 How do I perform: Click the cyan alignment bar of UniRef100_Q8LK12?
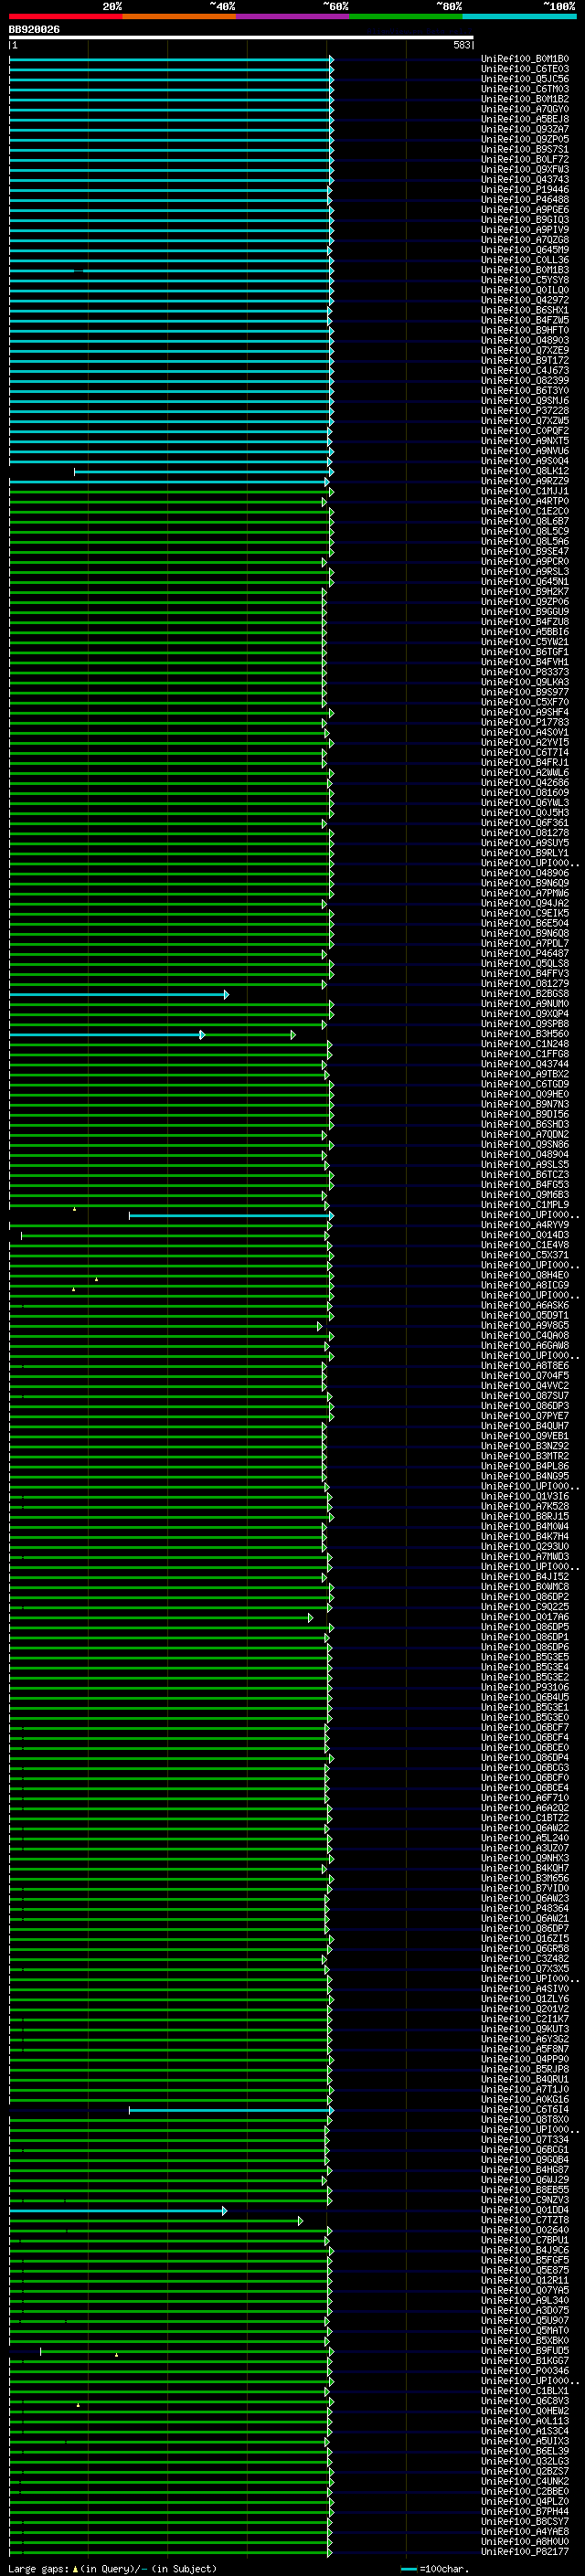point(203,472)
